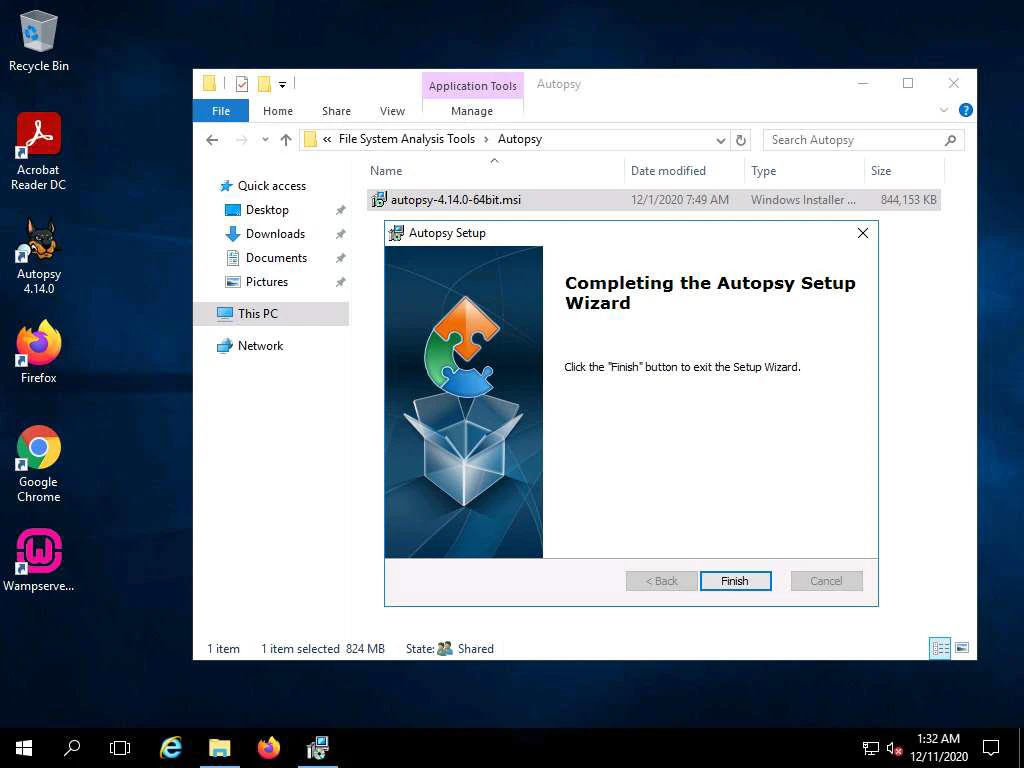
Task: Open the File menu tab
Action: [x=221, y=111]
